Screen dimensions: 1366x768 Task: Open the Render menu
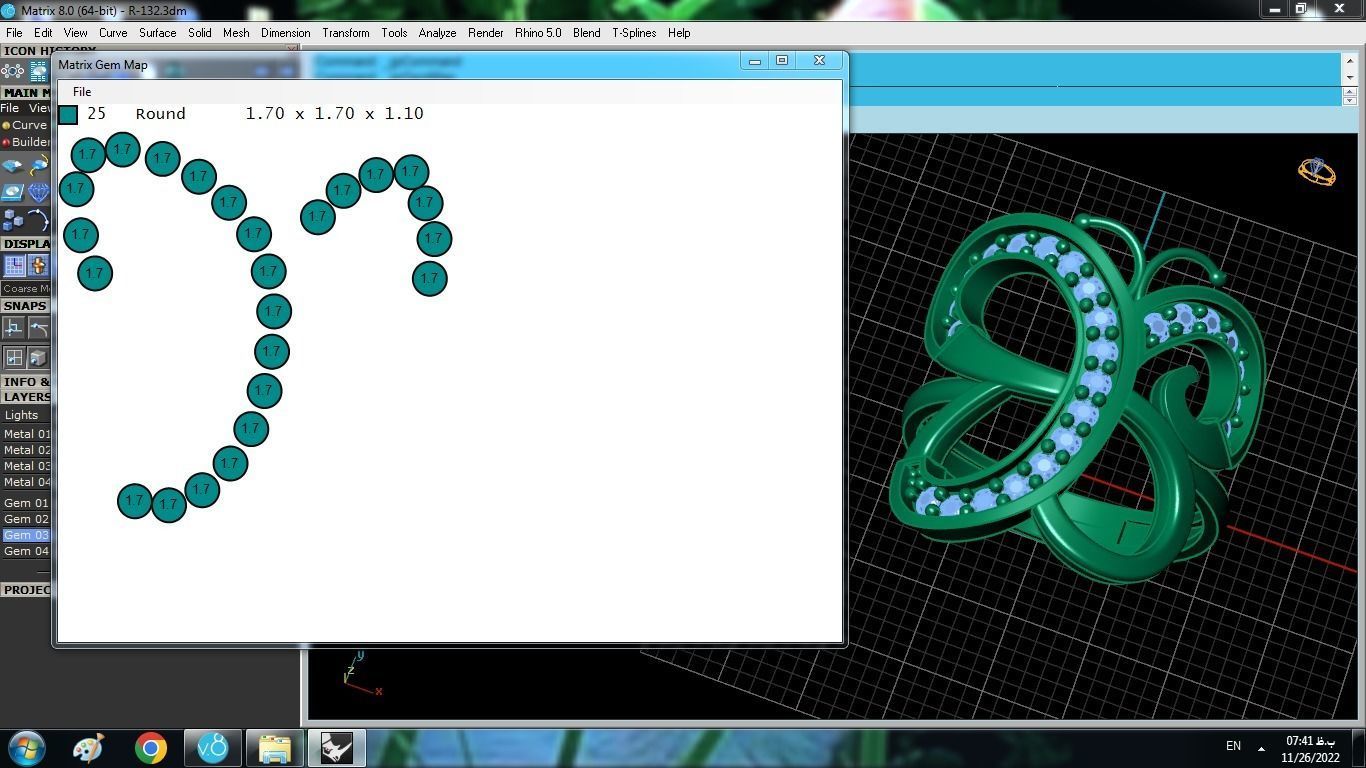pyautogui.click(x=486, y=33)
